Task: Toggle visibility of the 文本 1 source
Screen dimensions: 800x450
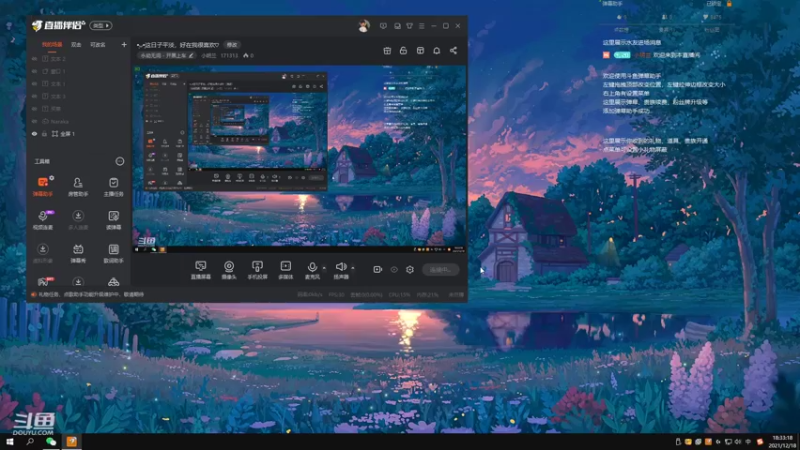Action: pyautogui.click(x=34, y=84)
